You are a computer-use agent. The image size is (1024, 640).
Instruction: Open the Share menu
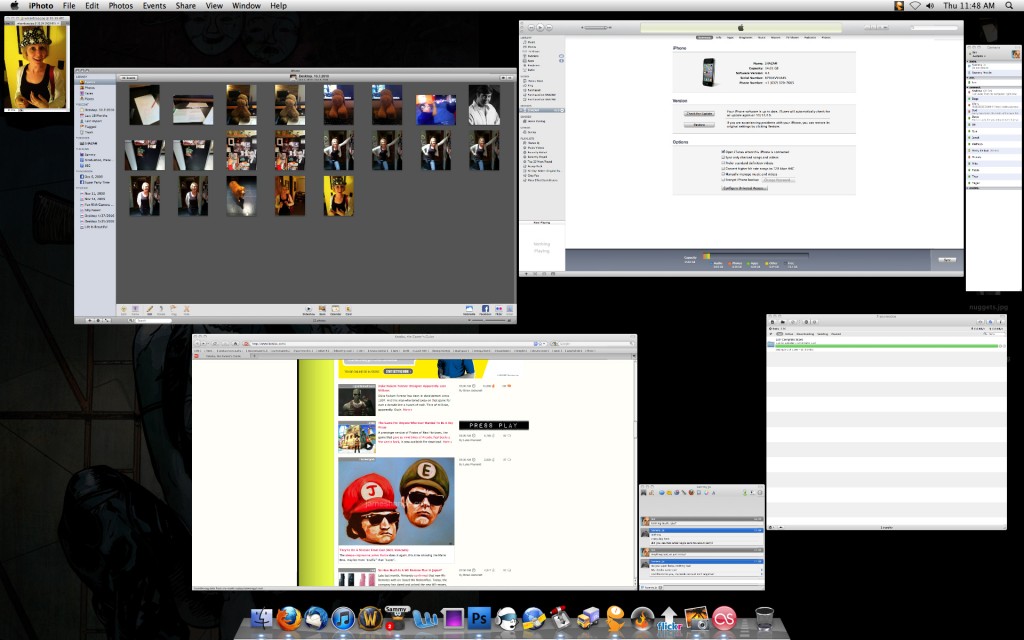185,6
